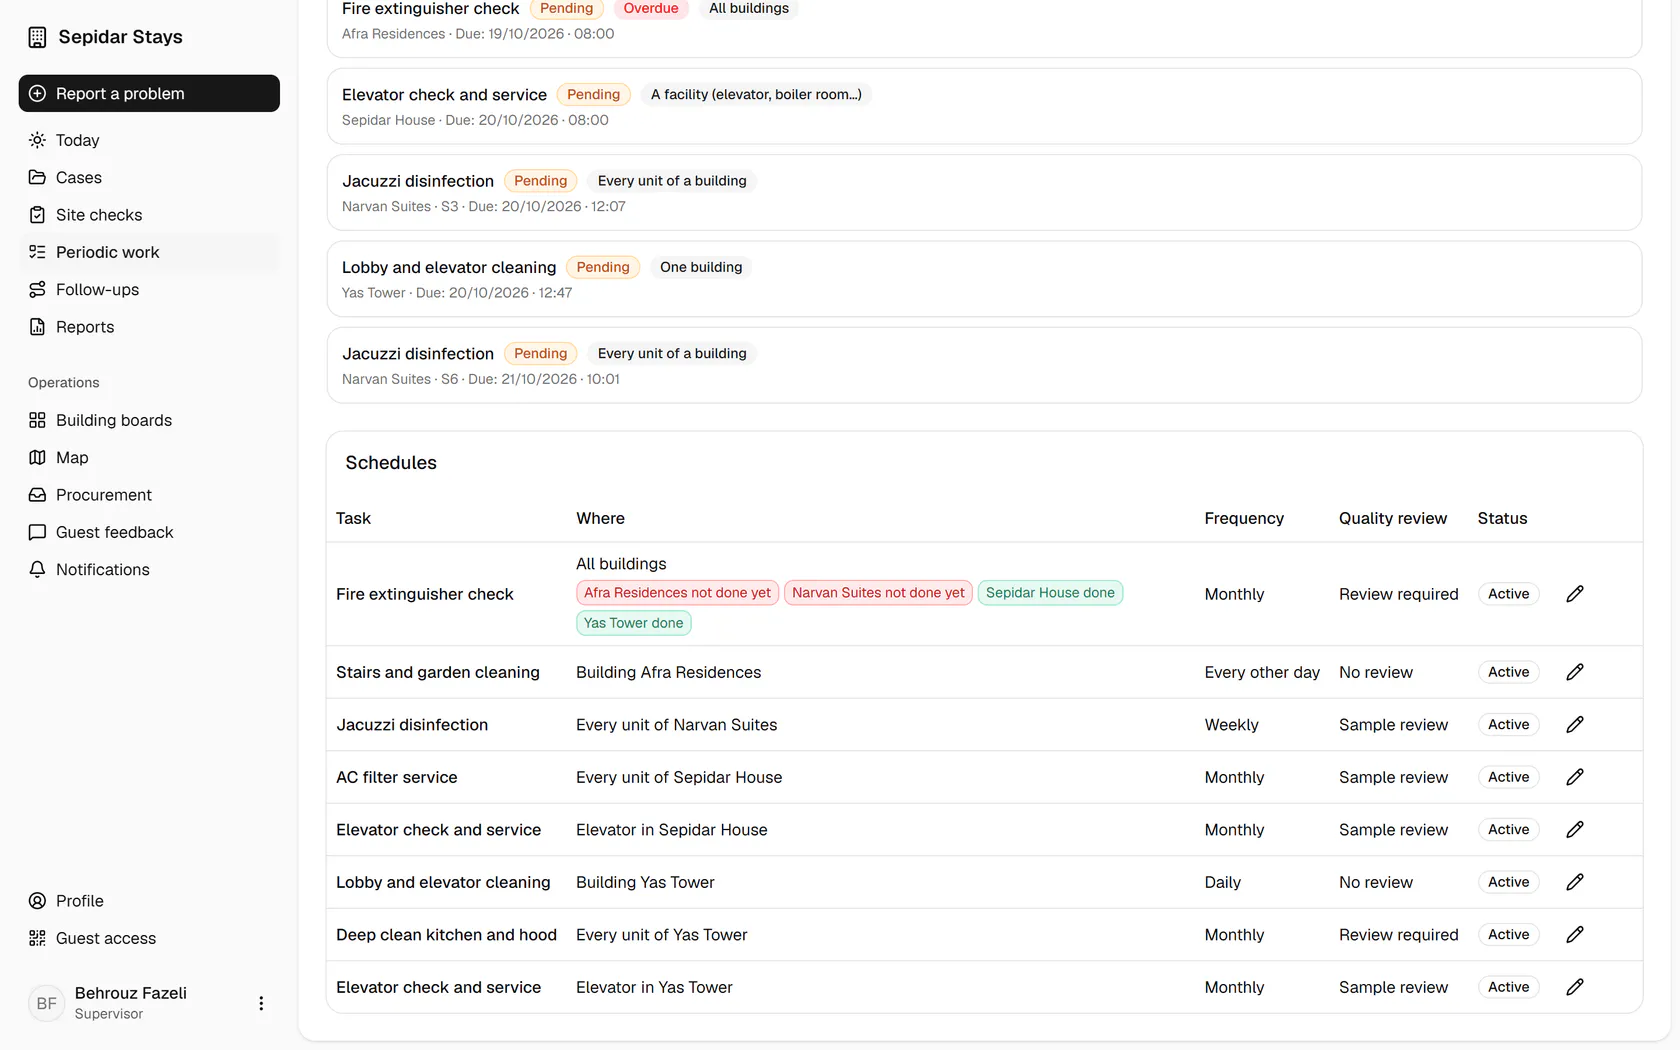The image size is (1680, 1050).
Task: Edit Lobby and elevator cleaning schedule row
Action: coord(1574,882)
